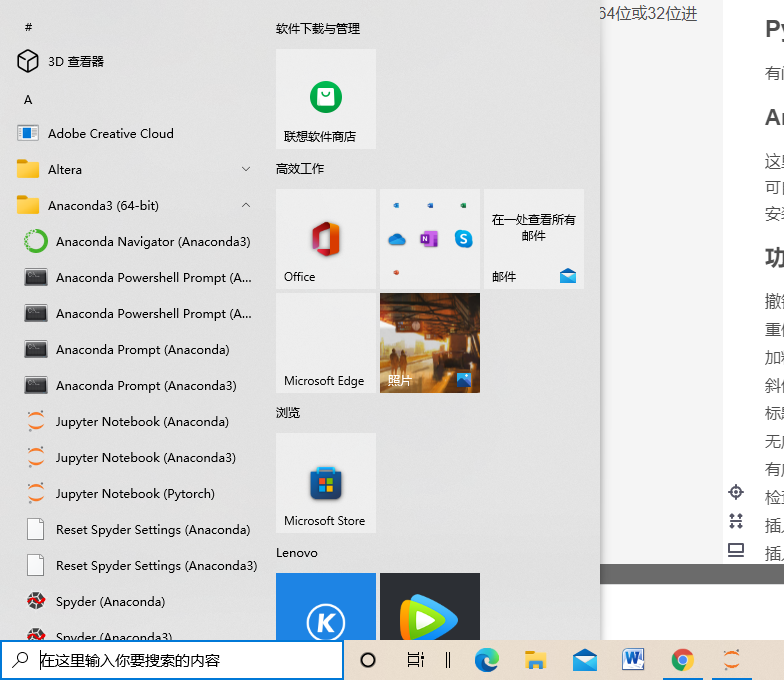The height and width of the screenshot is (680, 784).
Task: Open Microsoft Edge tile
Action: tap(326, 342)
